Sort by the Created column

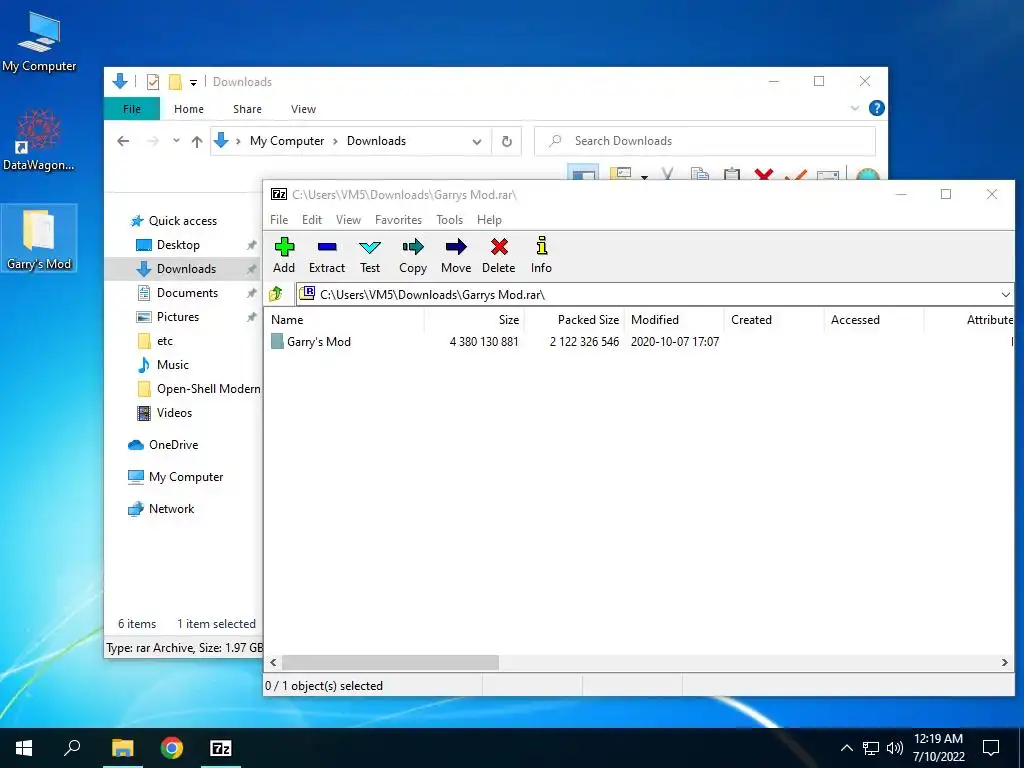[774, 320]
